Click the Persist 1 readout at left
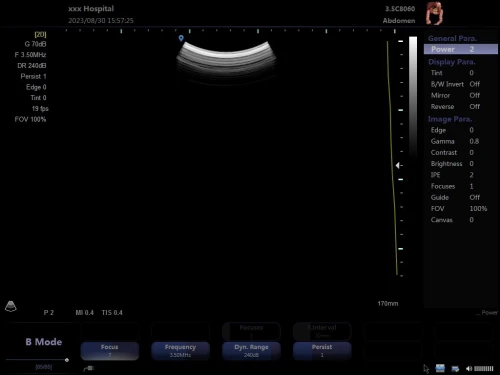This screenshot has width=500, height=375. 33,76
